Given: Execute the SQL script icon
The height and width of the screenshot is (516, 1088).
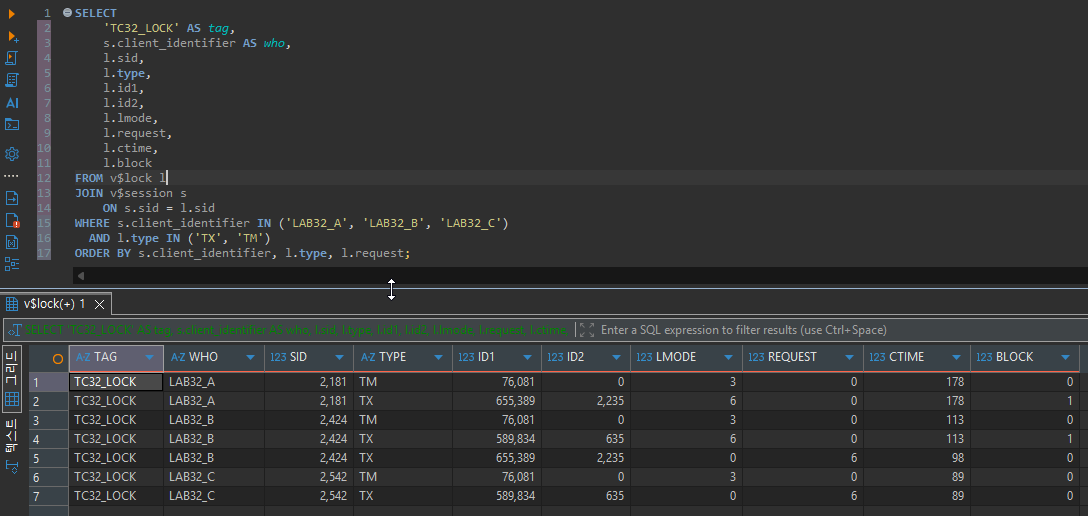Looking at the screenshot, I should [12, 58].
